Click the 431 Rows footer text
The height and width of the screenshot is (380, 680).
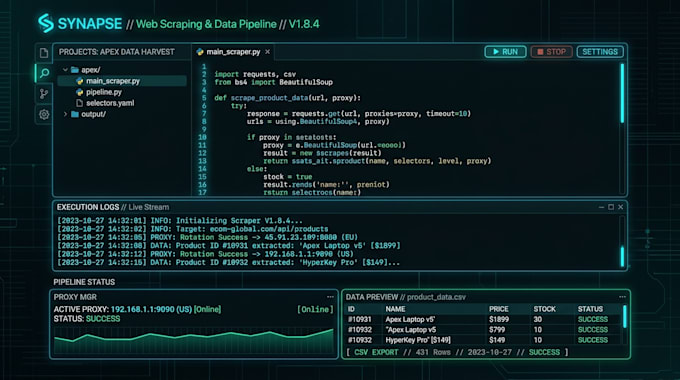pyautogui.click(x=433, y=352)
